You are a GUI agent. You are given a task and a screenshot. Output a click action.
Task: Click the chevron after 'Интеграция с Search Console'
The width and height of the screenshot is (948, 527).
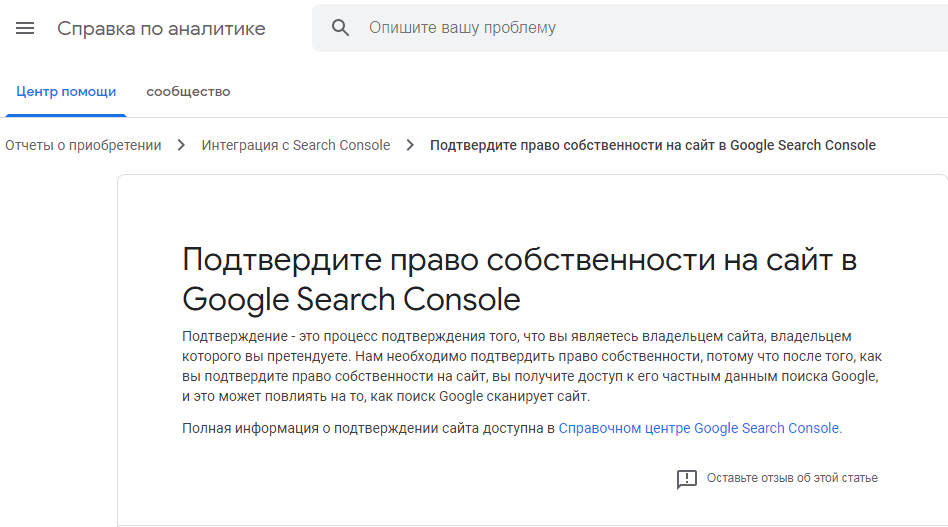point(410,146)
